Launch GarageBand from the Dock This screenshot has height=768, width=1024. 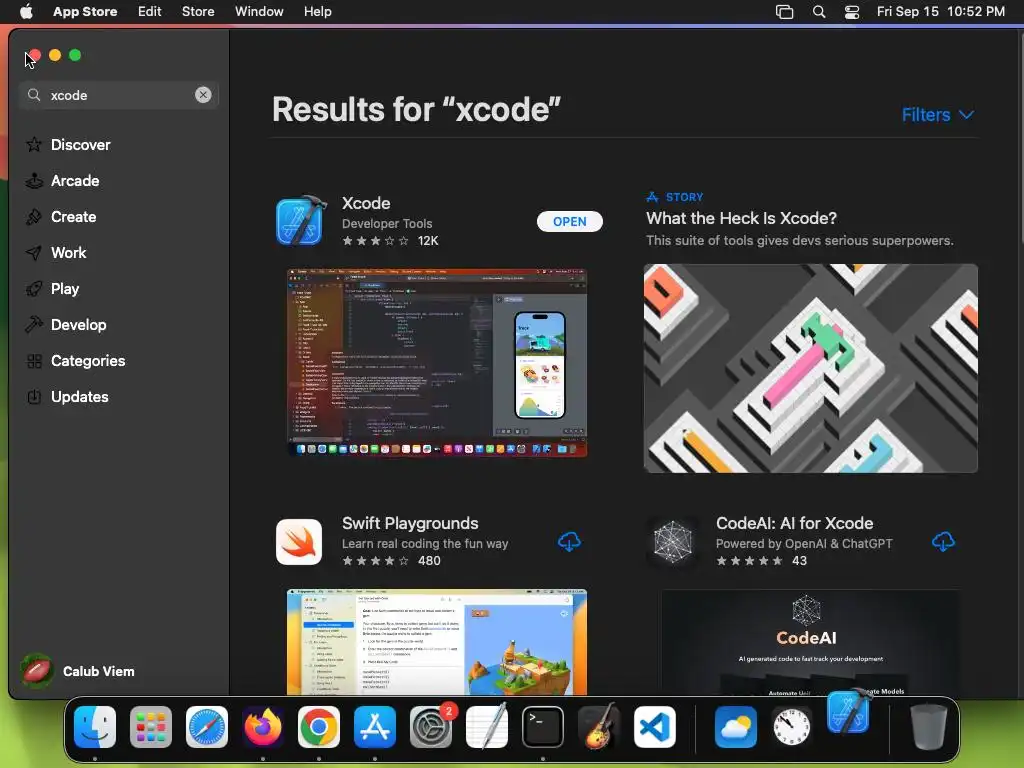point(599,727)
